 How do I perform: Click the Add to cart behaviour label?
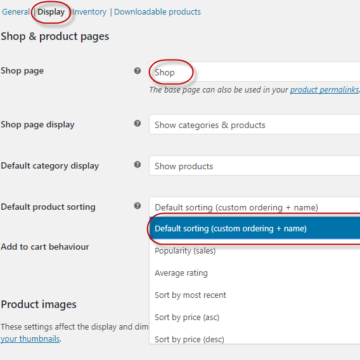[45, 247]
